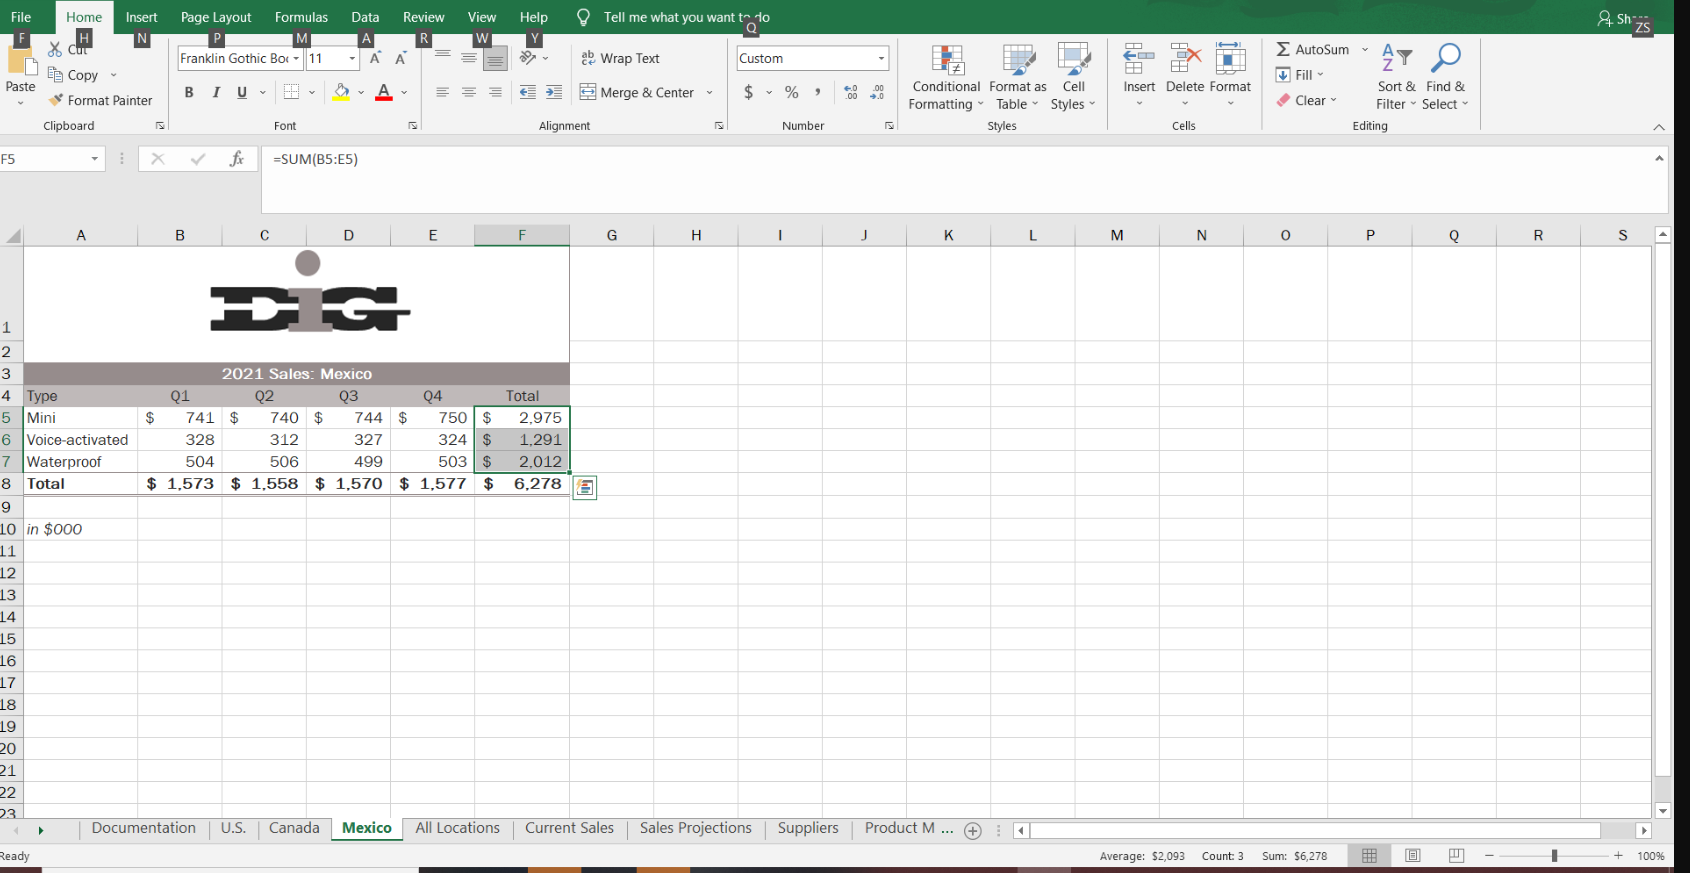
Task: Apply yellow fill color
Action: [x=341, y=92]
